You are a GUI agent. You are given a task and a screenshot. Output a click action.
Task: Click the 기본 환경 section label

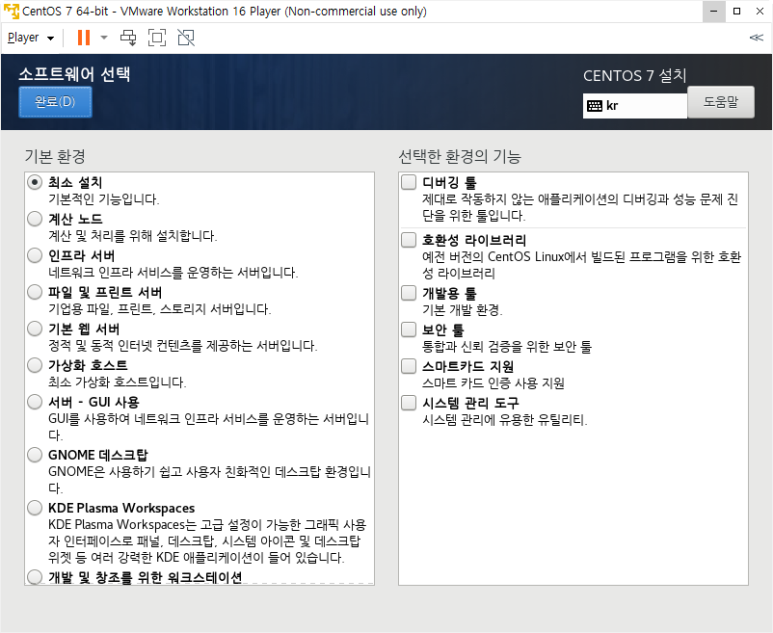[x=55, y=156]
